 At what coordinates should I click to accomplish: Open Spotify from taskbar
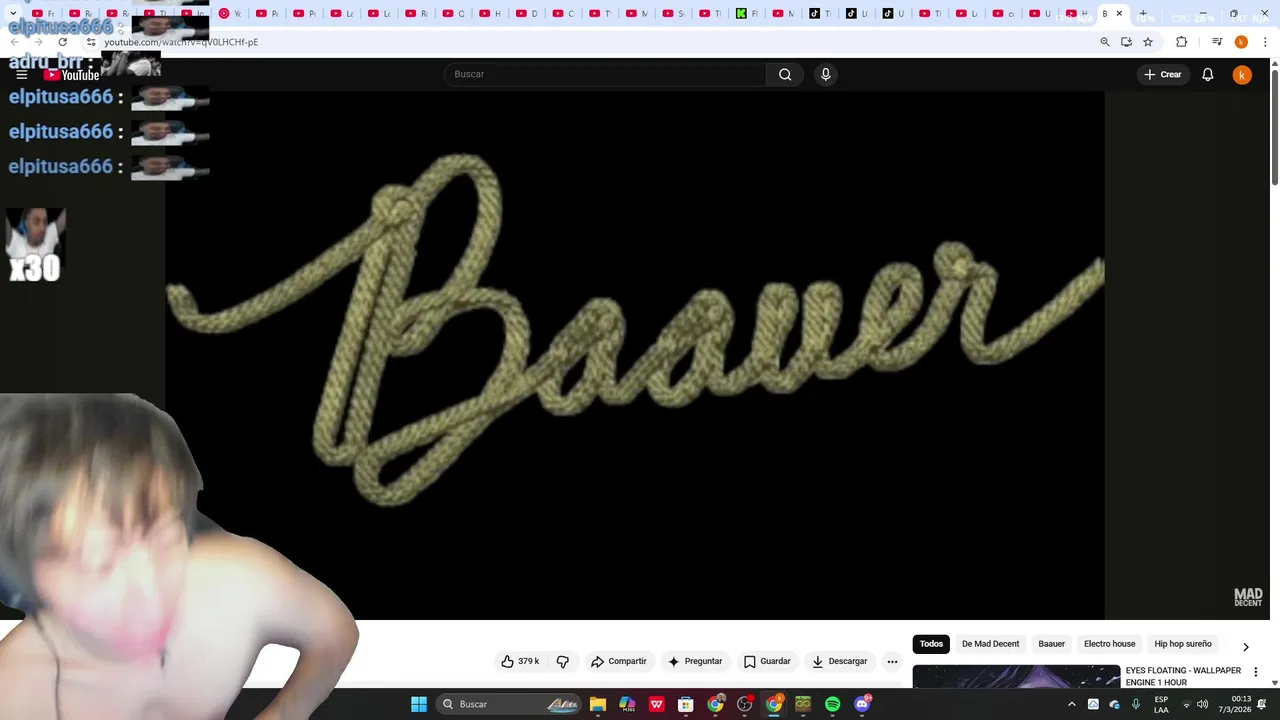[833, 704]
